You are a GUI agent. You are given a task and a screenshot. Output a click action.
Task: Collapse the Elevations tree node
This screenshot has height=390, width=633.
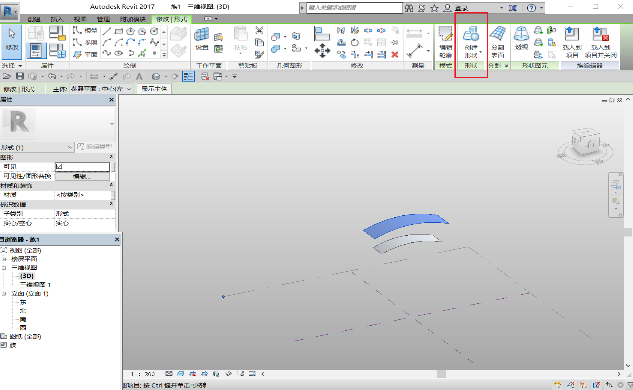[4, 294]
